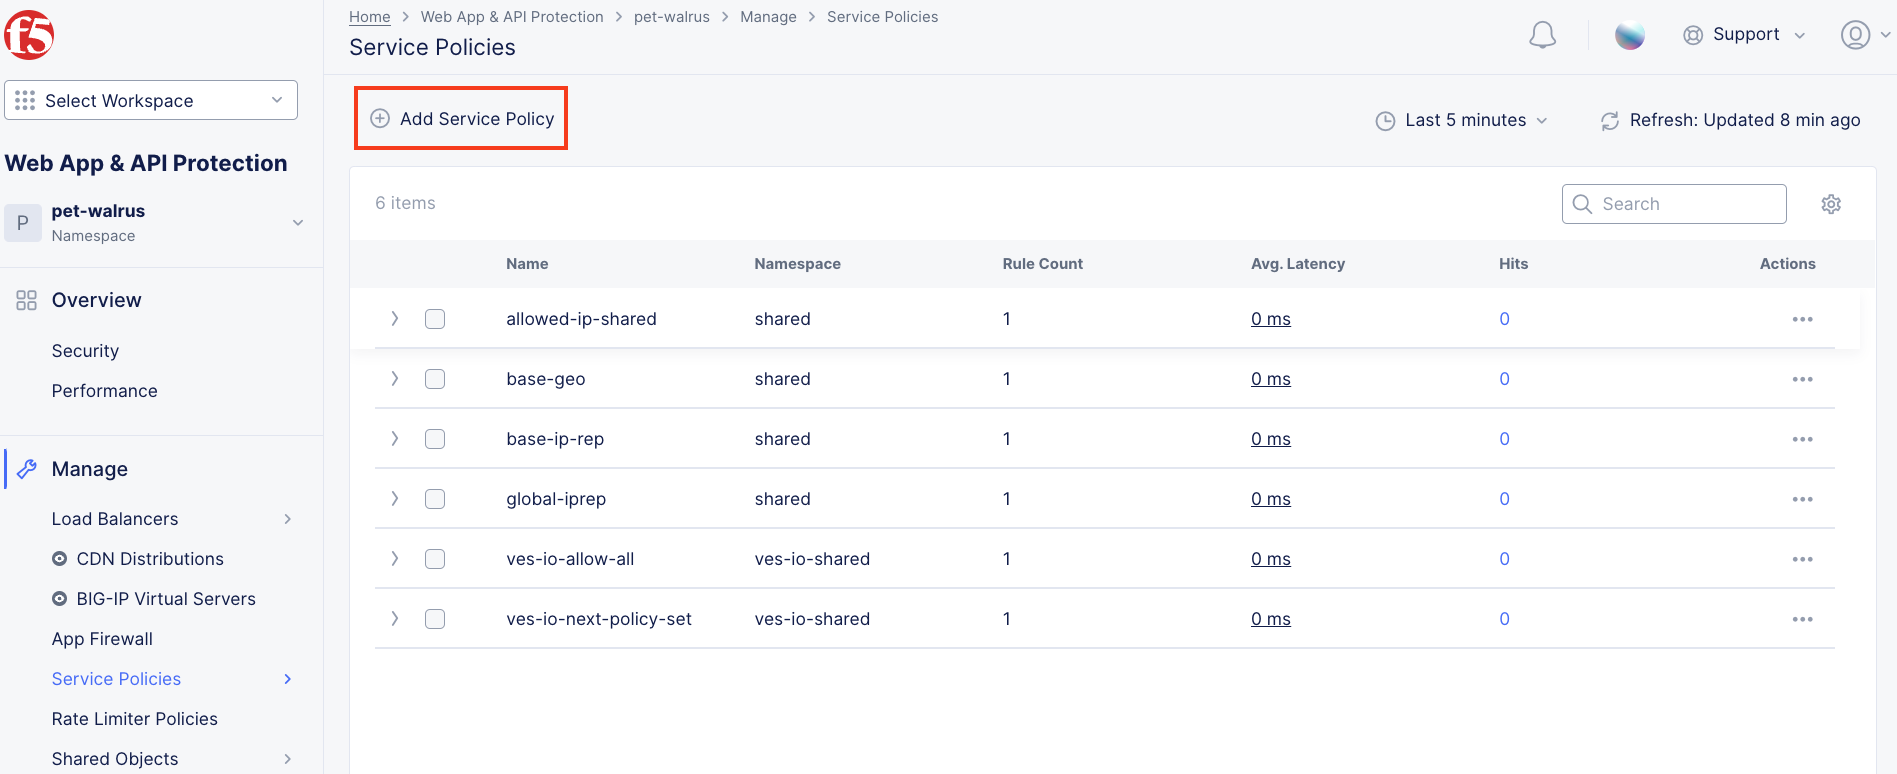Select the Security overview item
The height and width of the screenshot is (774, 1897).
coord(85,351)
